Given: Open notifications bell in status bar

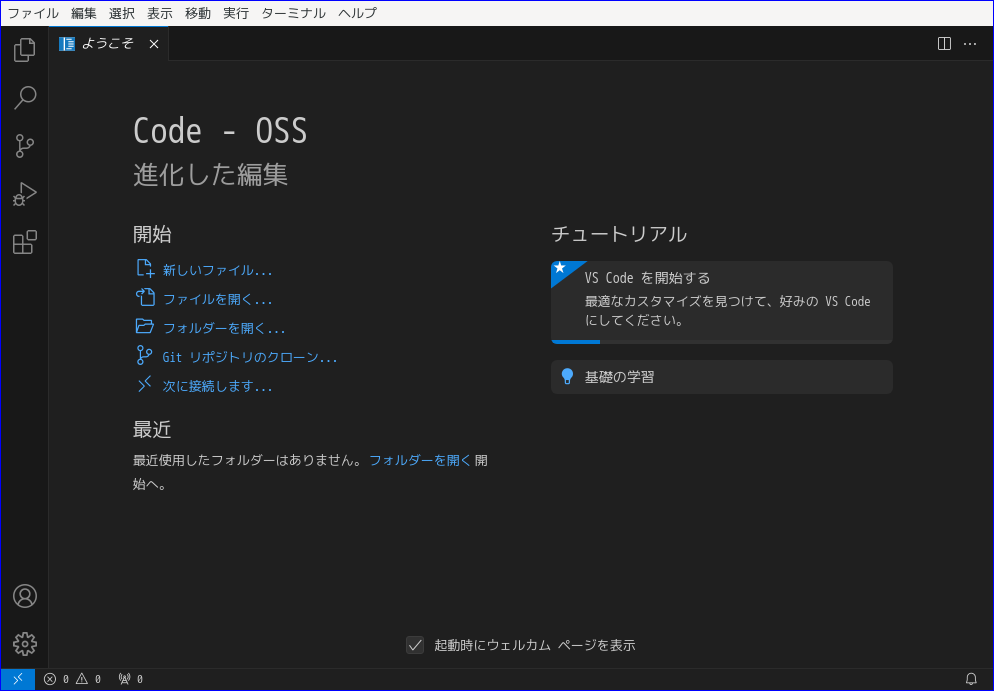Looking at the screenshot, I should point(971,679).
